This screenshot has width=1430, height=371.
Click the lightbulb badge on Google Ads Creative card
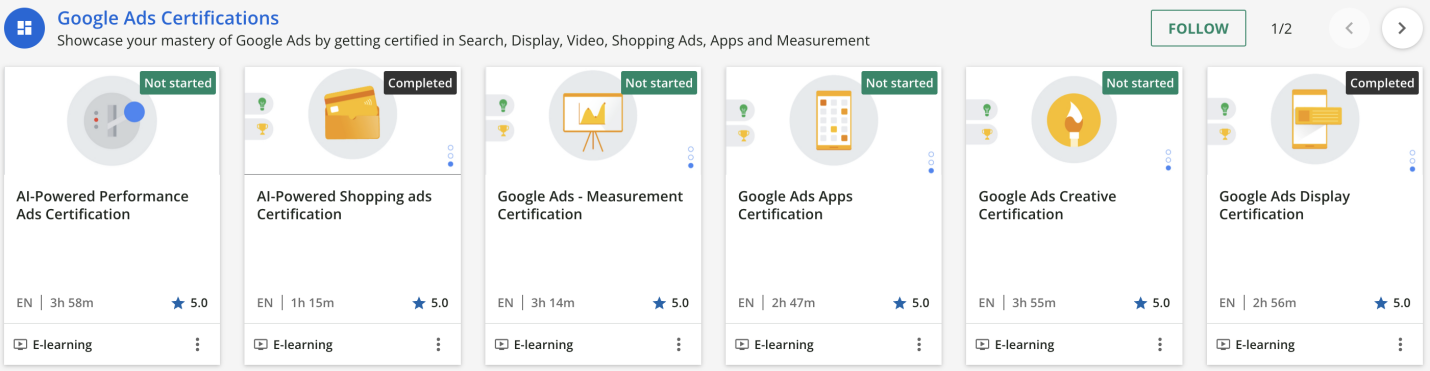984,109
